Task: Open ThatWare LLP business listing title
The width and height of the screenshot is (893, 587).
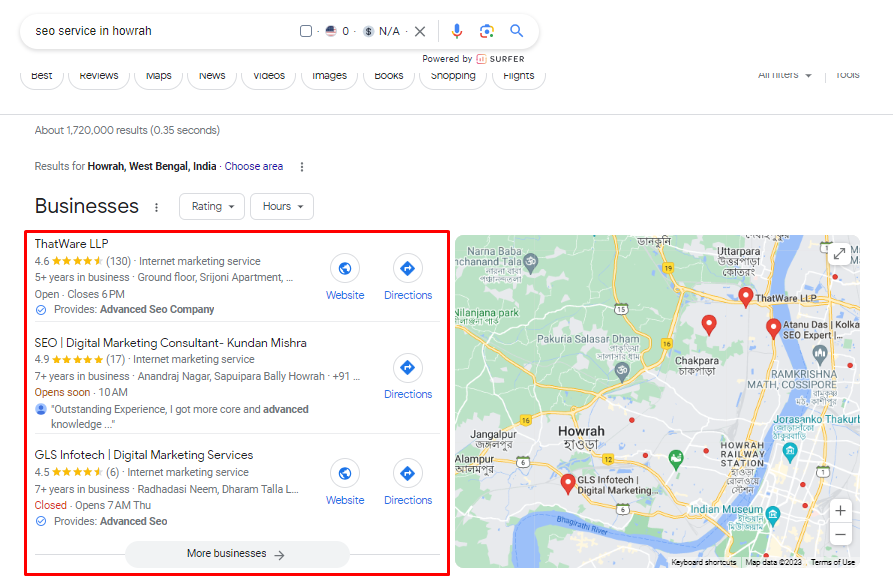Action: tap(71, 244)
